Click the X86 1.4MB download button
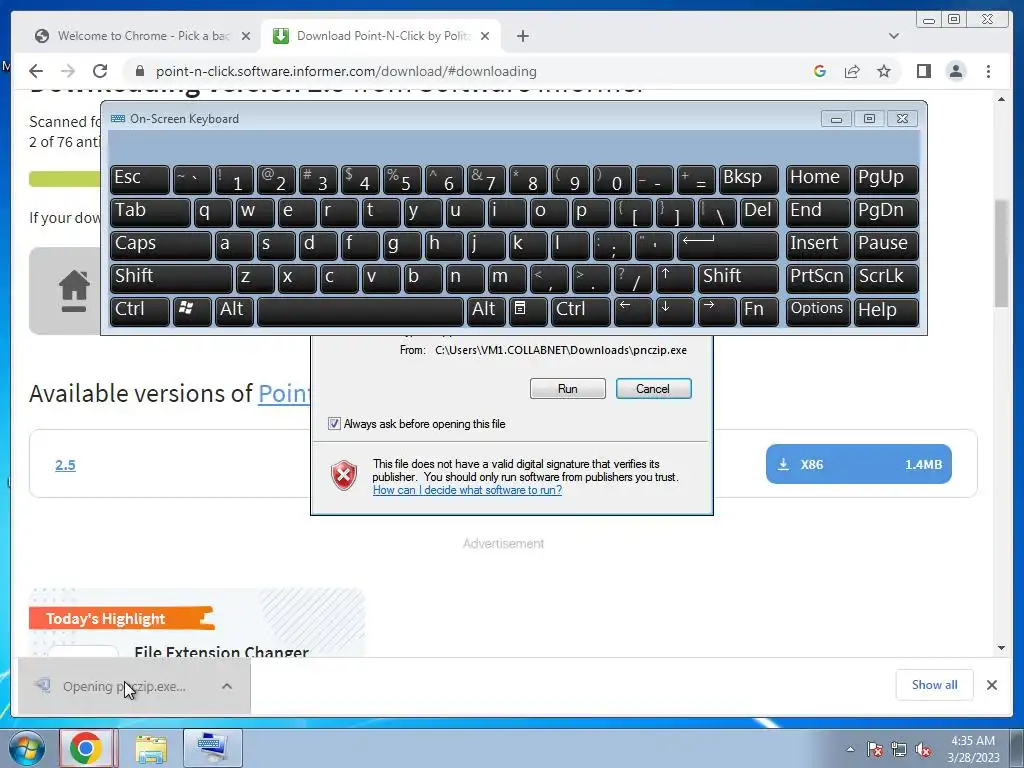1024x768 pixels. click(859, 464)
